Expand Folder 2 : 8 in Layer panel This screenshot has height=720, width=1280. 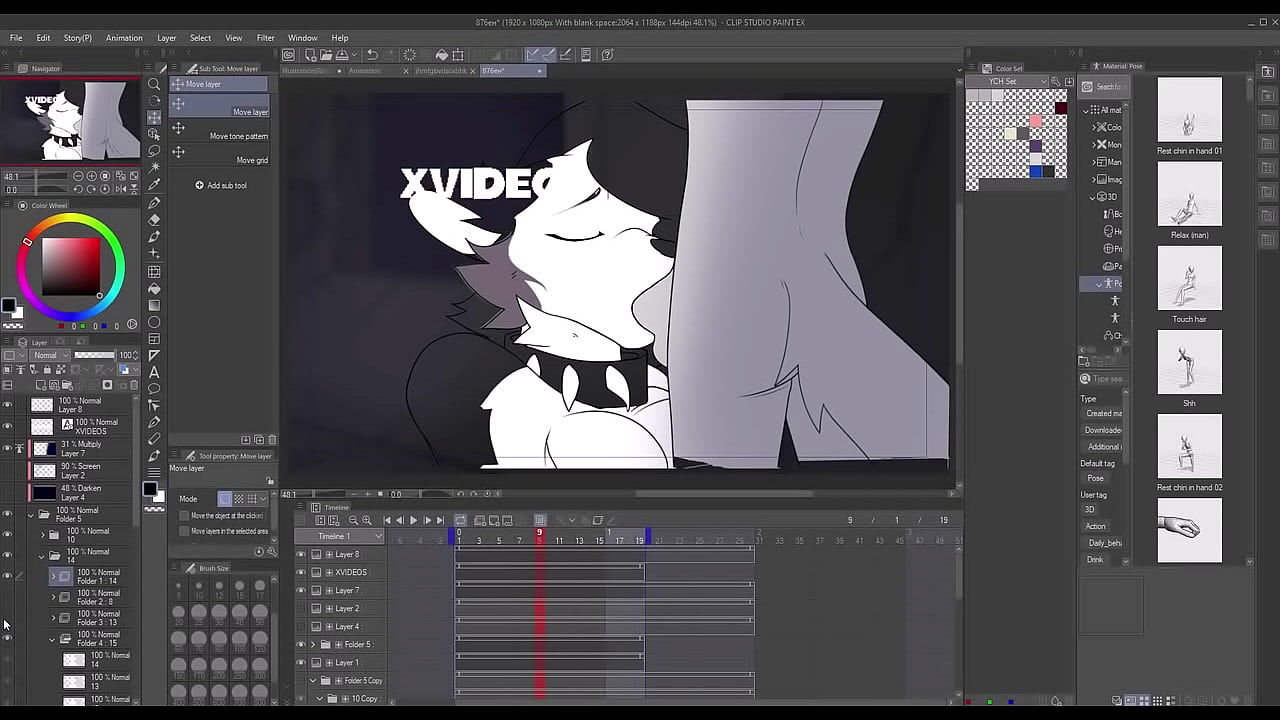54,597
